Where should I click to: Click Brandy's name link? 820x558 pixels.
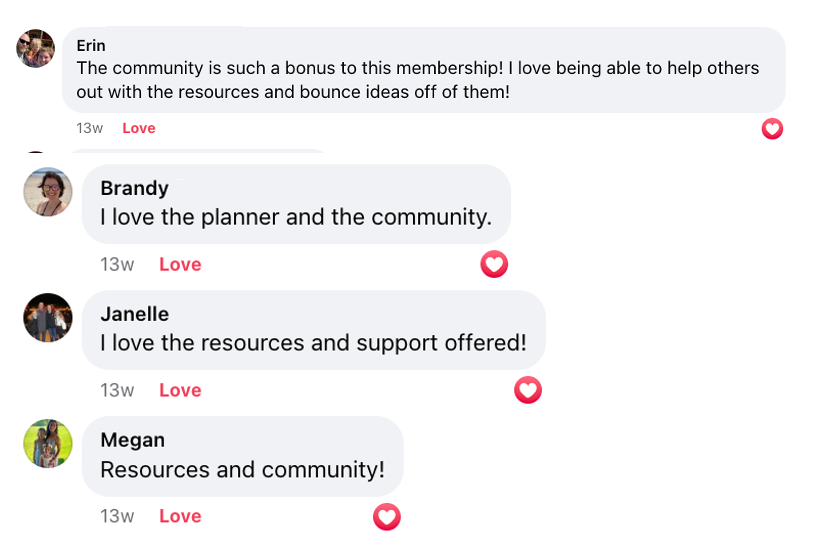134,188
